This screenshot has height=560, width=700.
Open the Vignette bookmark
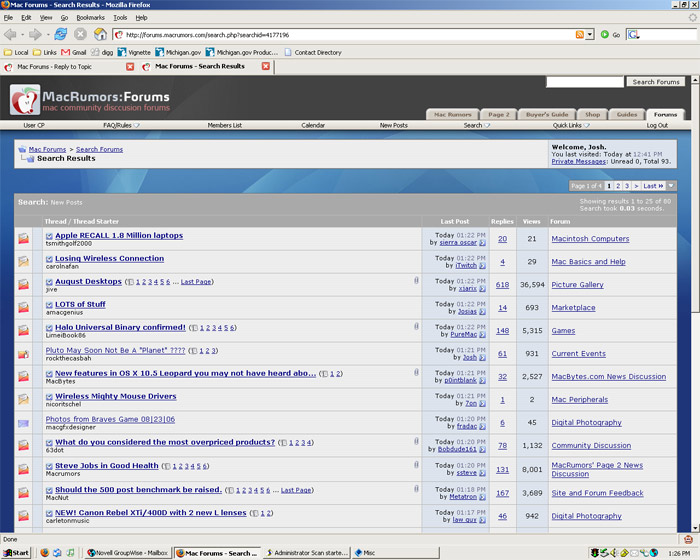(134, 52)
